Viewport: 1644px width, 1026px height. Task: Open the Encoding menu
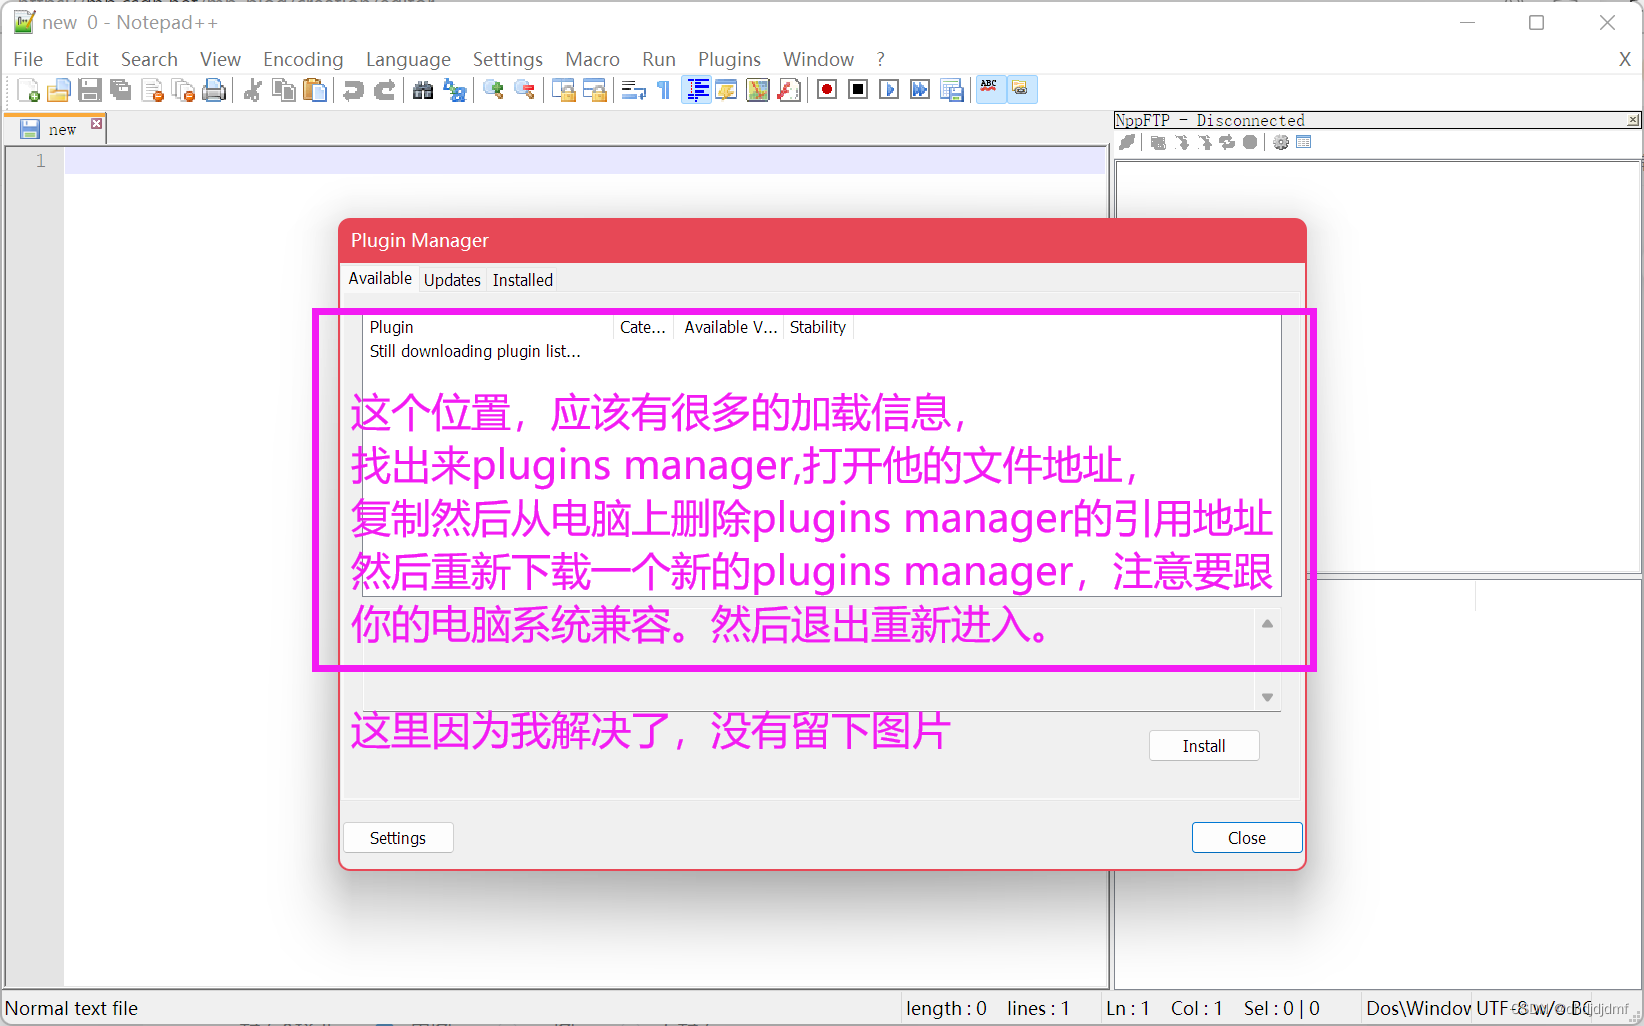click(x=303, y=59)
